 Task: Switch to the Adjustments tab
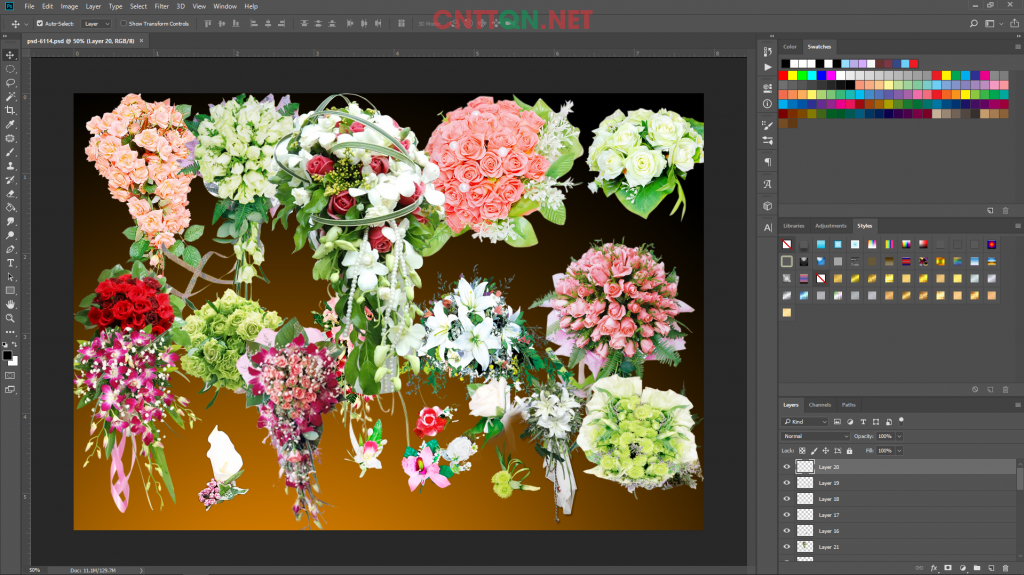pyautogui.click(x=831, y=226)
